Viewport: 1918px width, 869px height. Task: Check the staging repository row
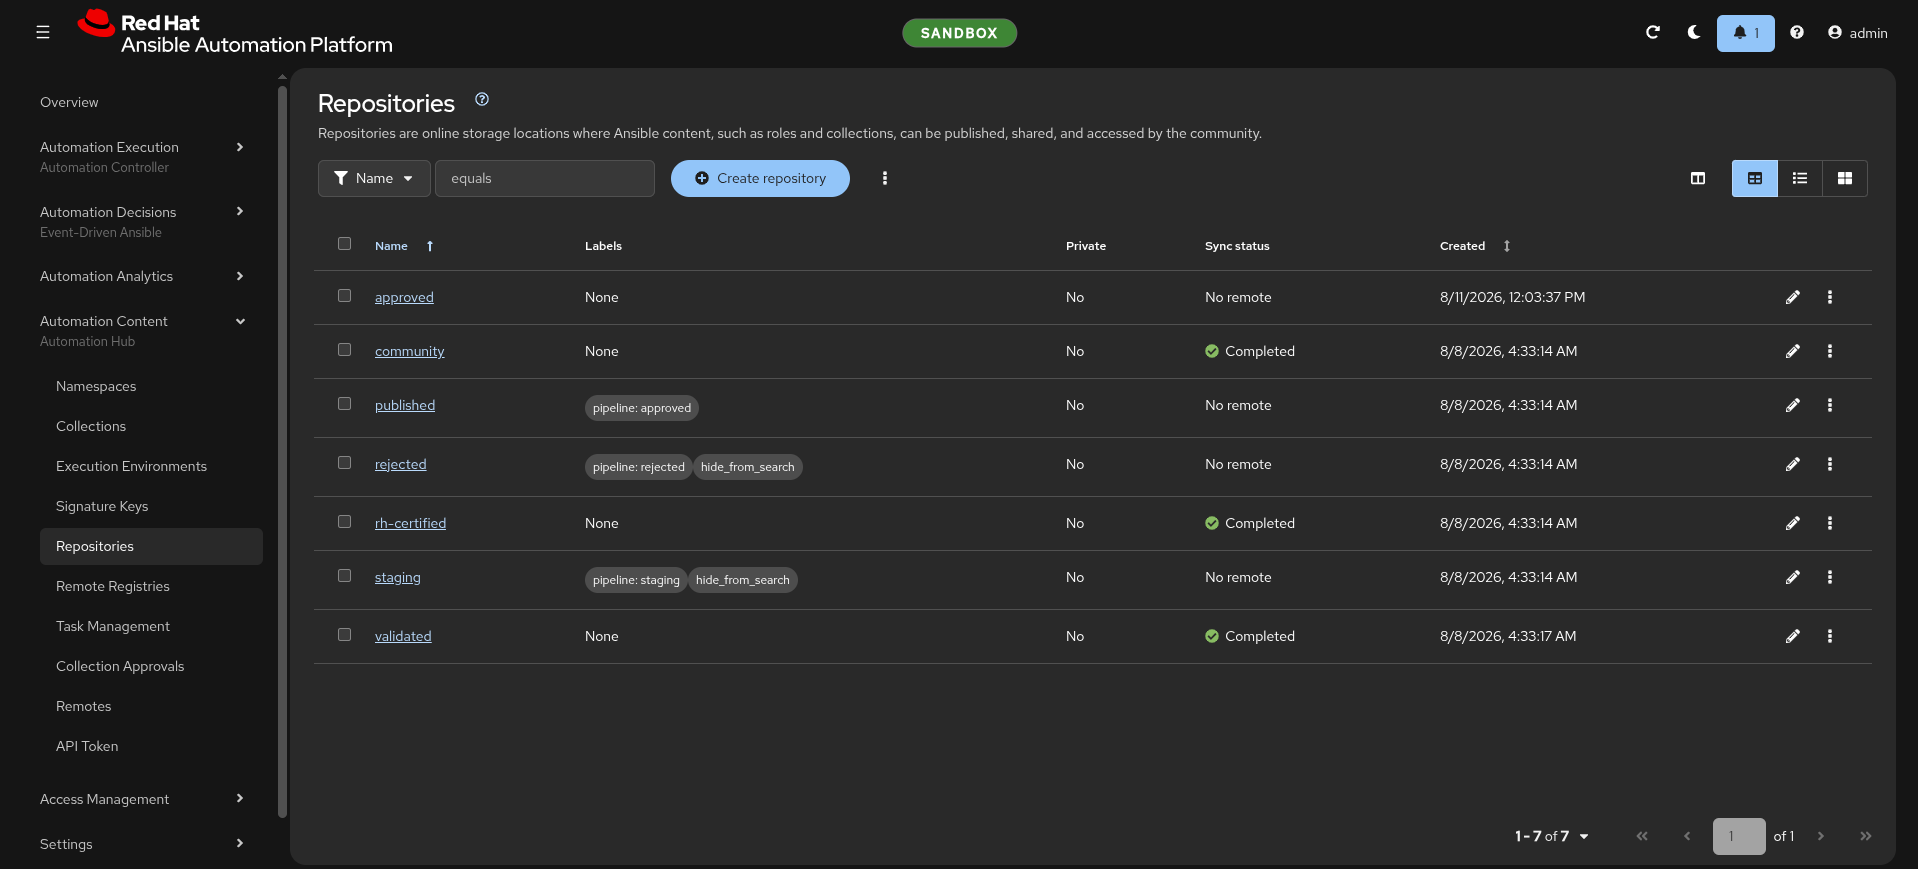pyautogui.click(x=344, y=576)
